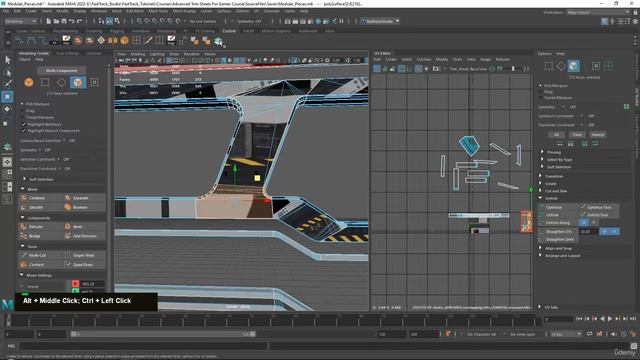Click the Inverse selection button in UV Toolkit

click(597, 135)
